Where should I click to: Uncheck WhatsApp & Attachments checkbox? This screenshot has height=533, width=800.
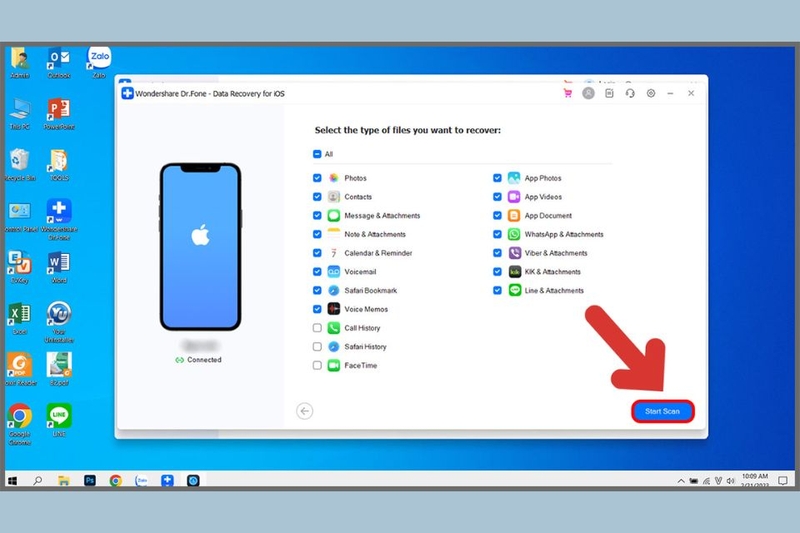(497, 234)
